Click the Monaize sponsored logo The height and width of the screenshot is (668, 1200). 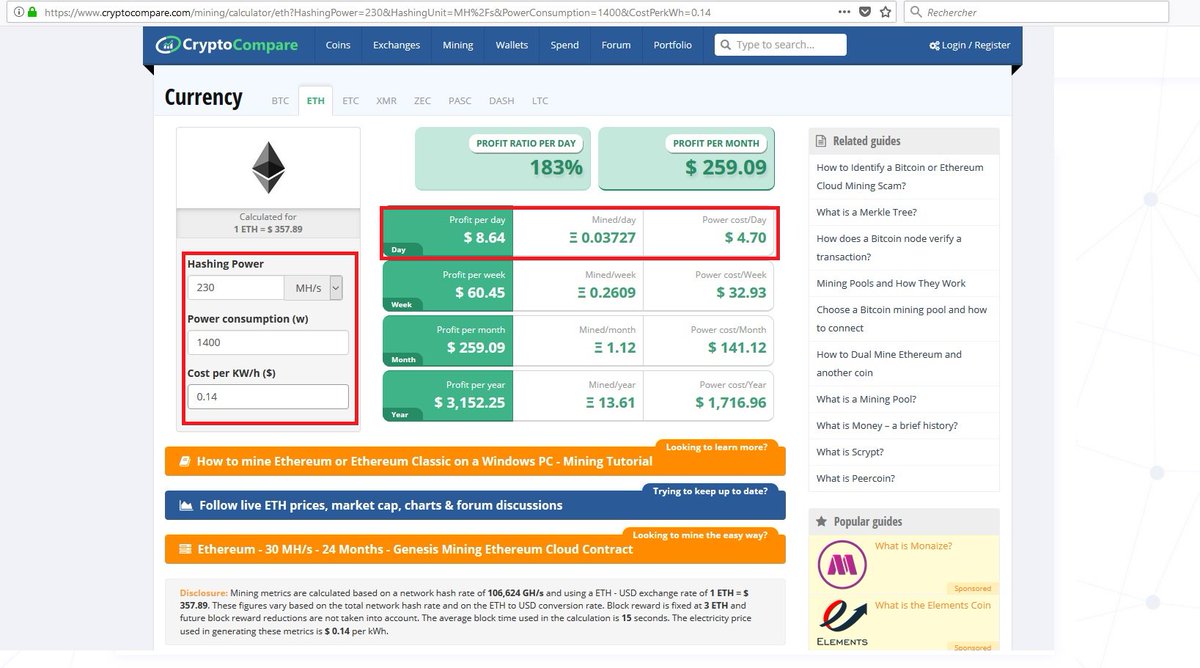[x=841, y=564]
